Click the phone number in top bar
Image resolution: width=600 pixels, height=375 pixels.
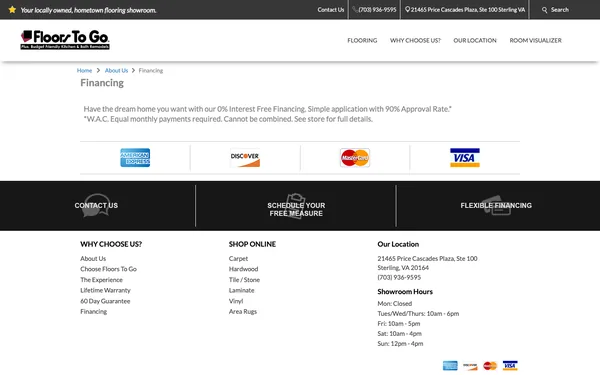click(x=377, y=10)
